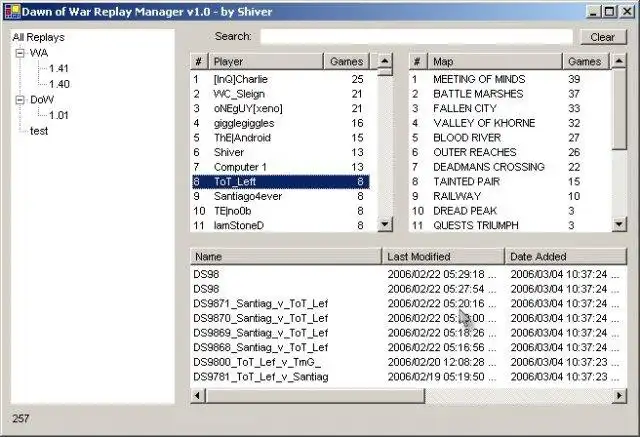Collapse the WA tree node

20,53
